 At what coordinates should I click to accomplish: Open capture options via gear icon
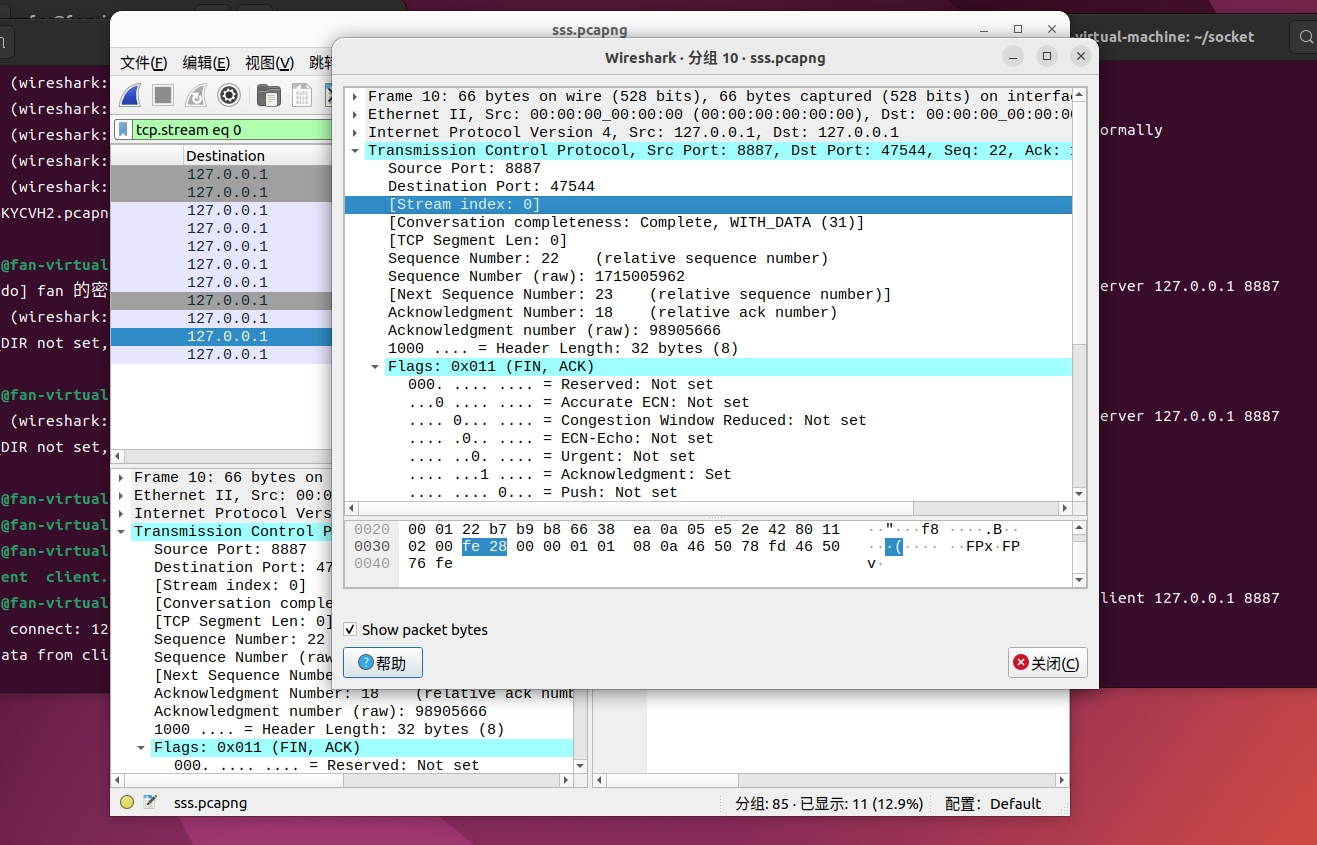click(229, 96)
